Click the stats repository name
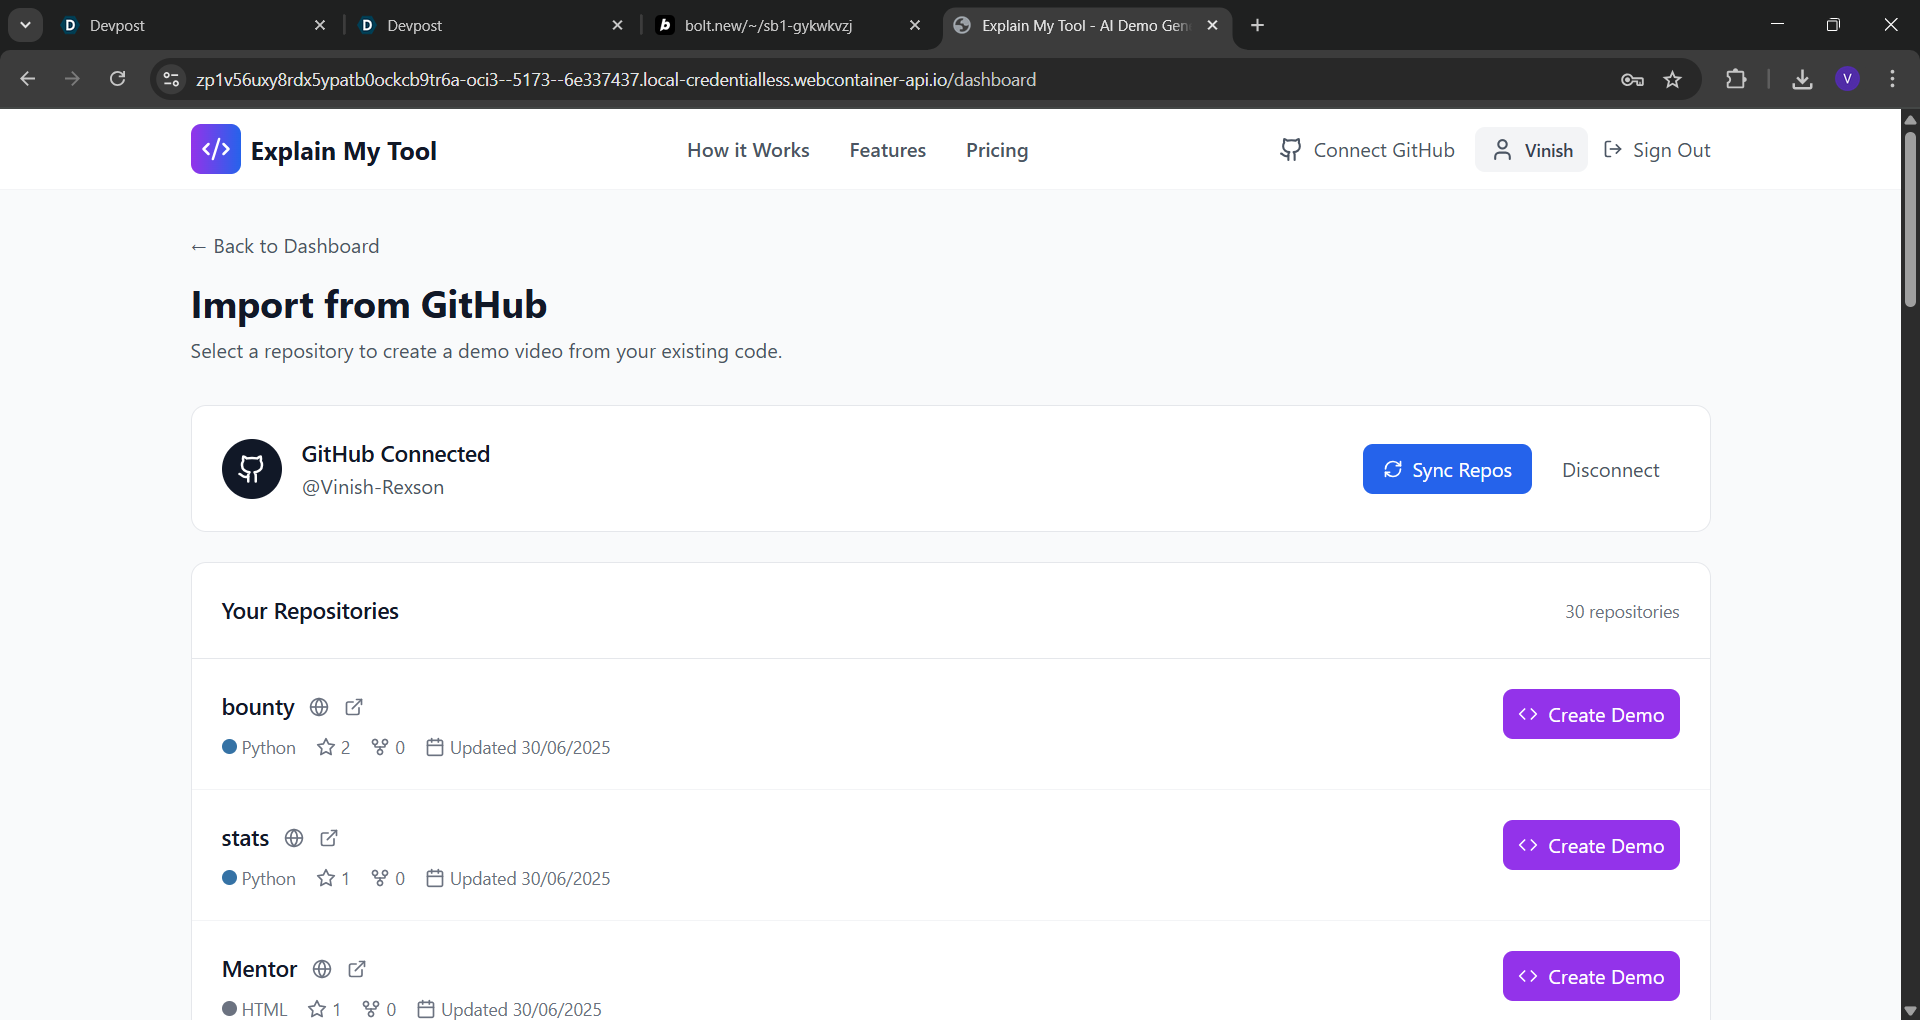The image size is (1920, 1020). coord(245,838)
